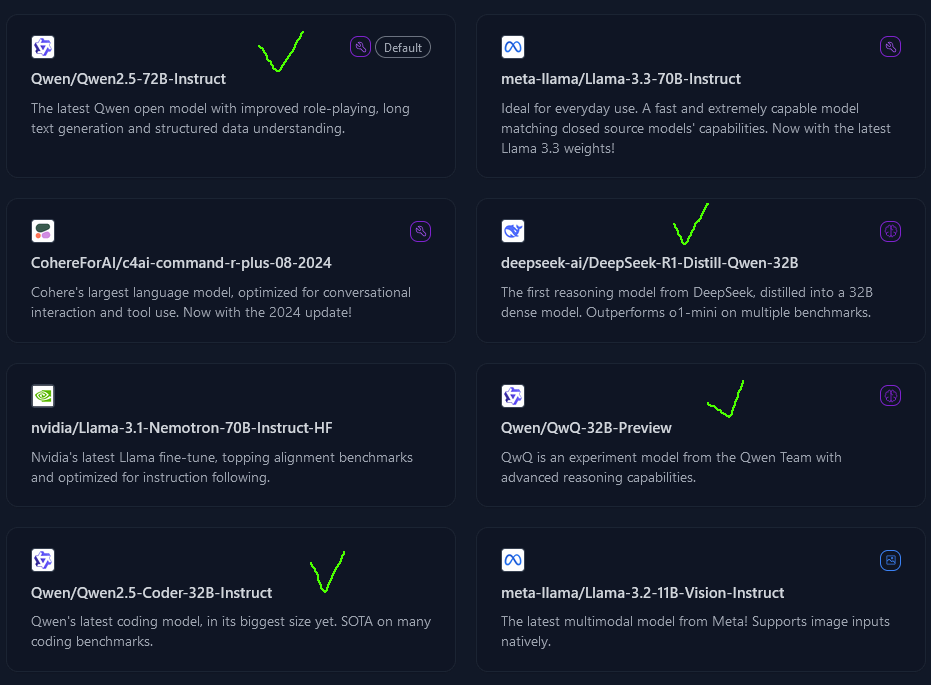
Task: Select meta-llama/Llama-3.3-70B-Instruct model
Action: 620,79
